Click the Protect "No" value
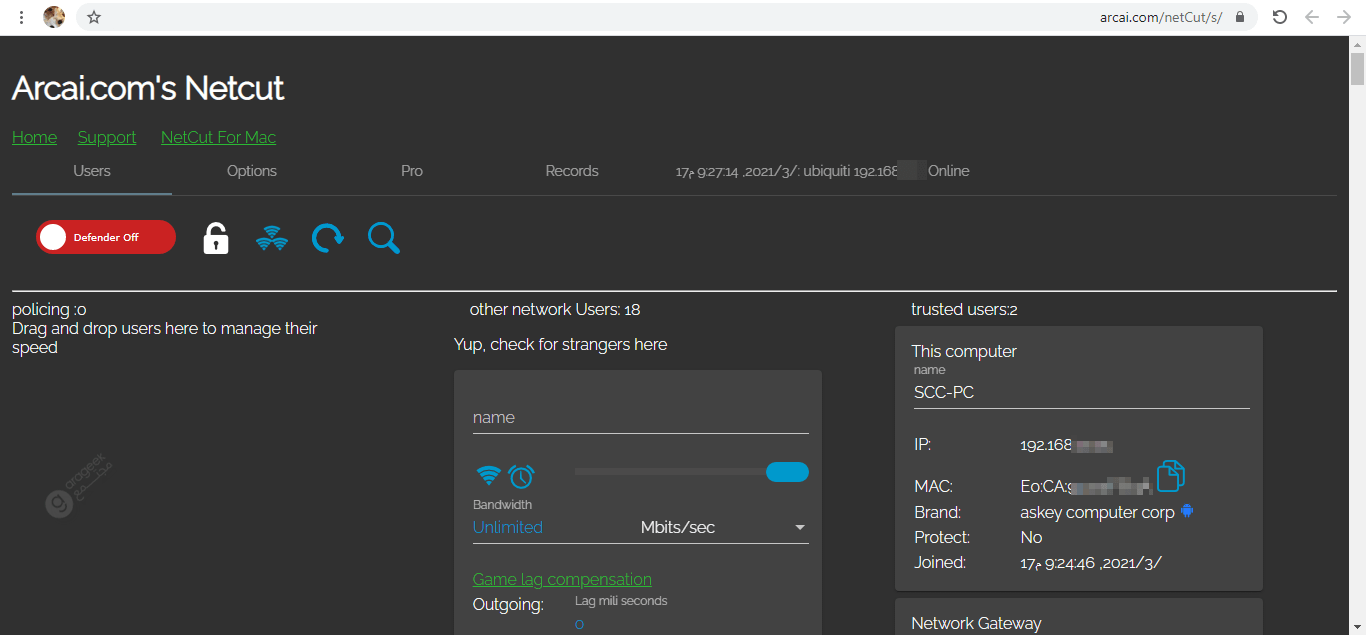The height and width of the screenshot is (635, 1366). 1031,537
